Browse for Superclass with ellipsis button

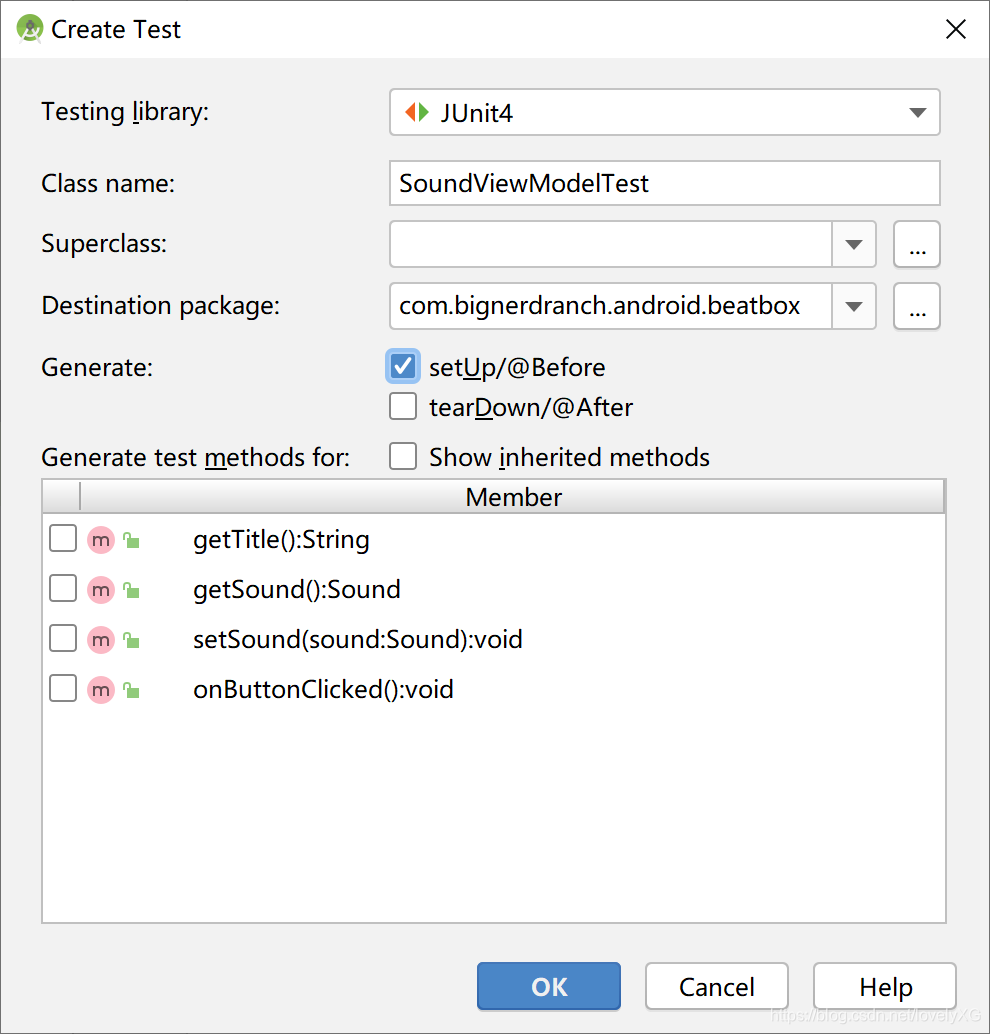pyautogui.click(x=917, y=245)
